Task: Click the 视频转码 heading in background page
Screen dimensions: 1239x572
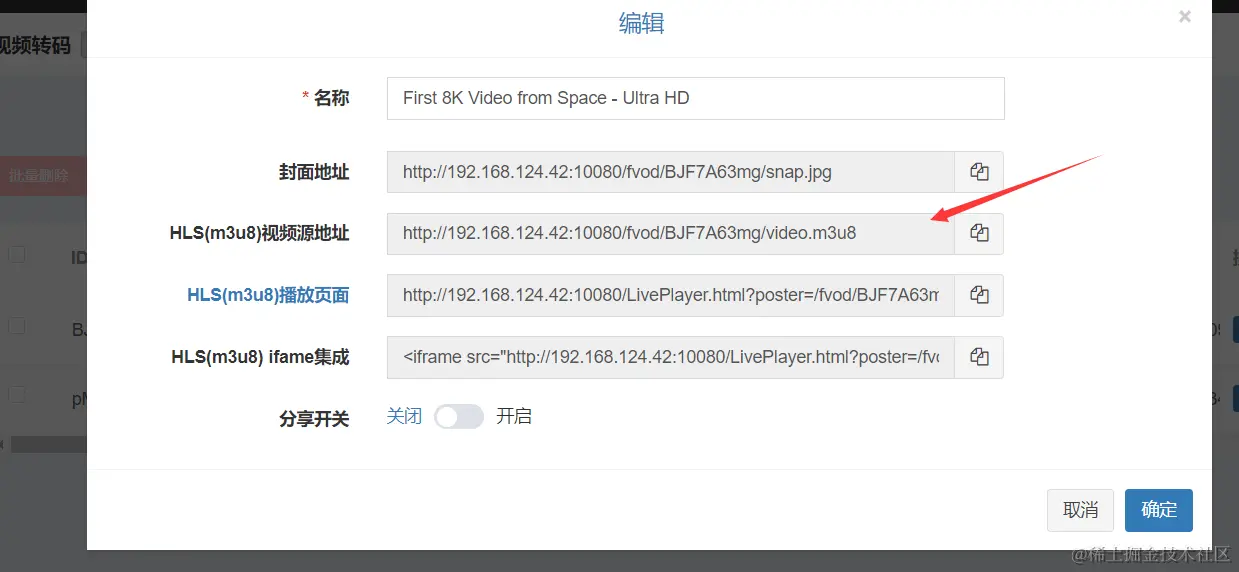Action: pyautogui.click(x=36, y=45)
